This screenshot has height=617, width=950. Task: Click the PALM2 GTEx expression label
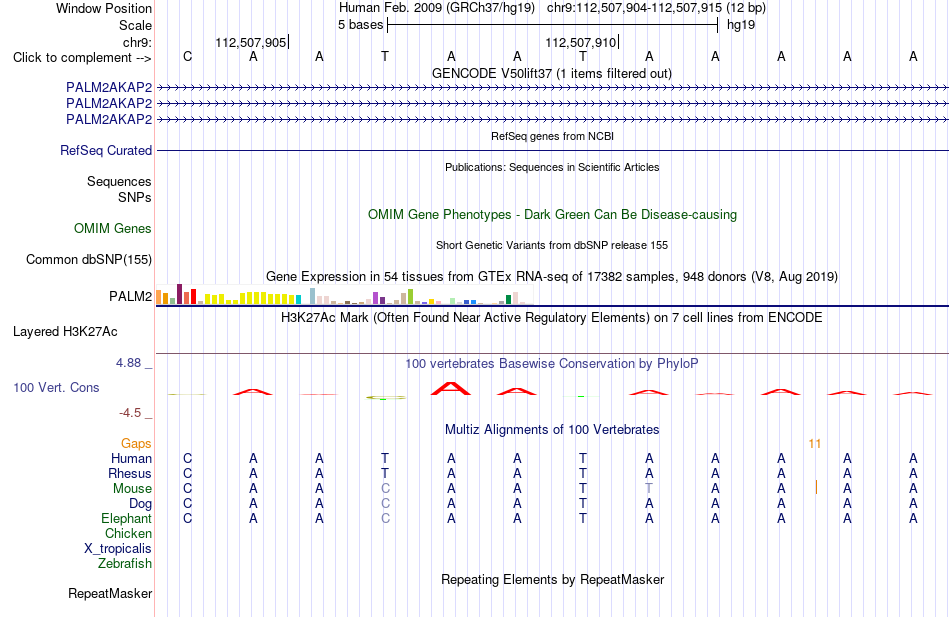(x=130, y=296)
